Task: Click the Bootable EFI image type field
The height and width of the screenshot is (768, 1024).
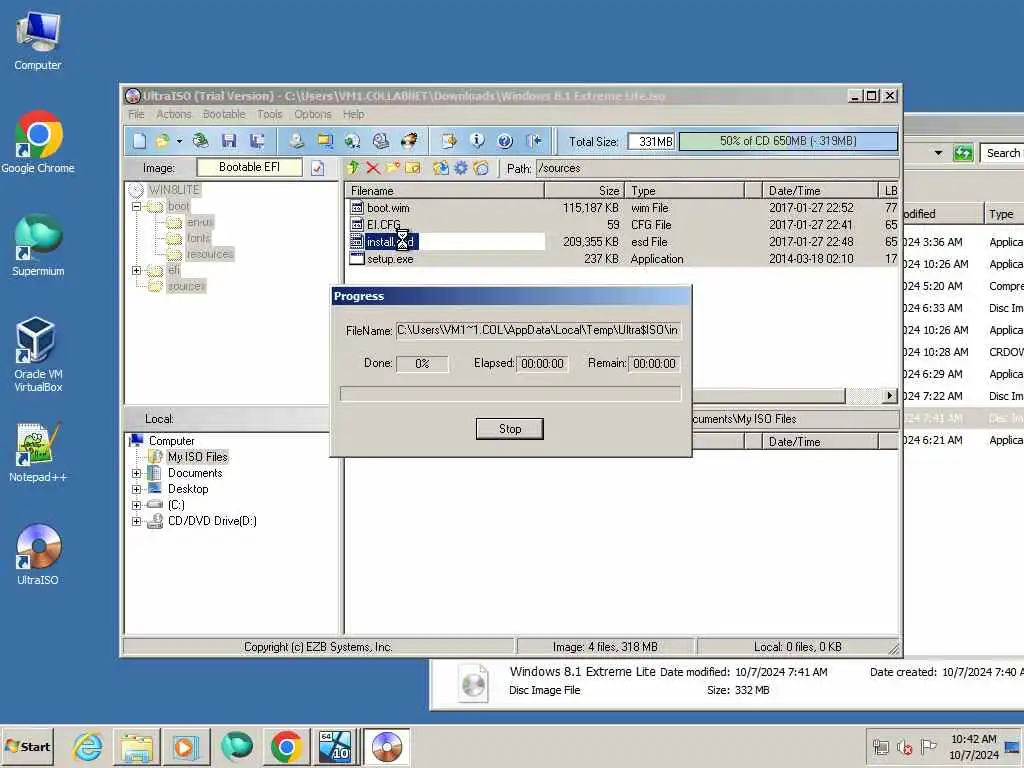Action: tap(249, 167)
